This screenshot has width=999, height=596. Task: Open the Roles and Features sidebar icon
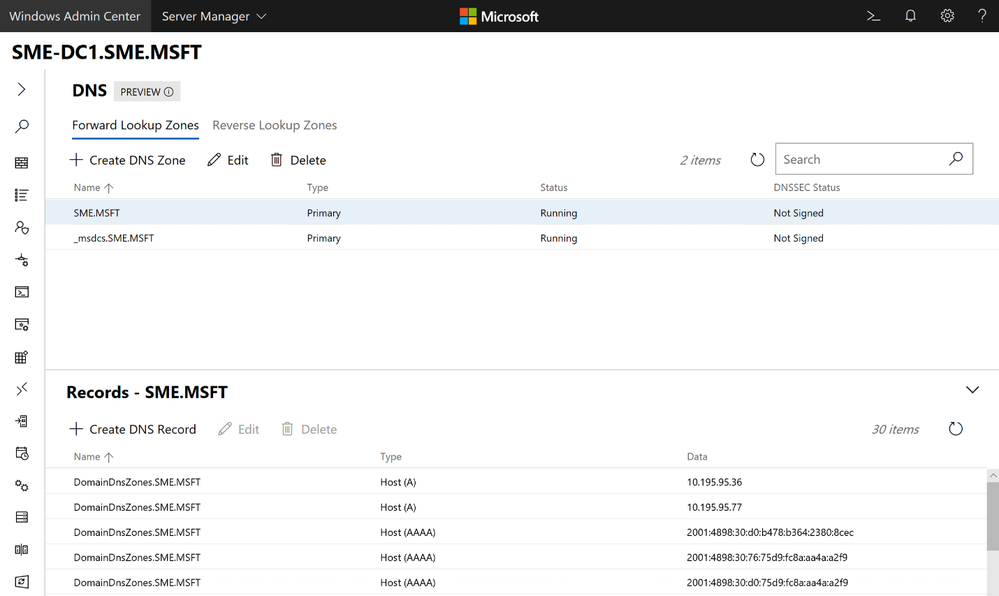click(x=22, y=421)
